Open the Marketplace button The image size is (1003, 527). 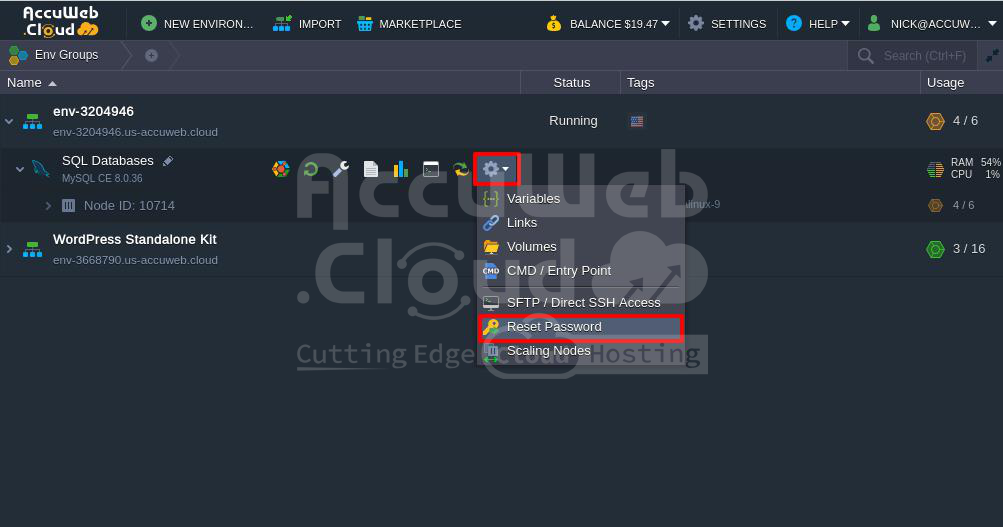409,24
